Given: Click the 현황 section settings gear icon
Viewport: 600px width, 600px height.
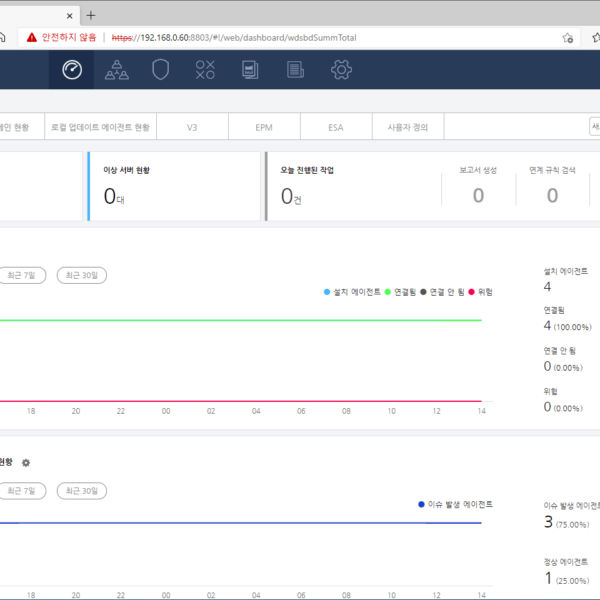Looking at the screenshot, I should click(26, 463).
